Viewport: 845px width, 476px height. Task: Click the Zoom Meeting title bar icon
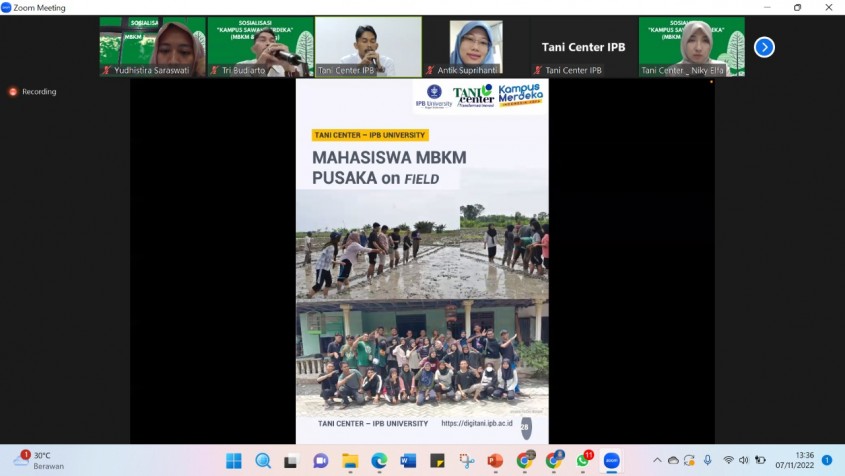(6, 8)
